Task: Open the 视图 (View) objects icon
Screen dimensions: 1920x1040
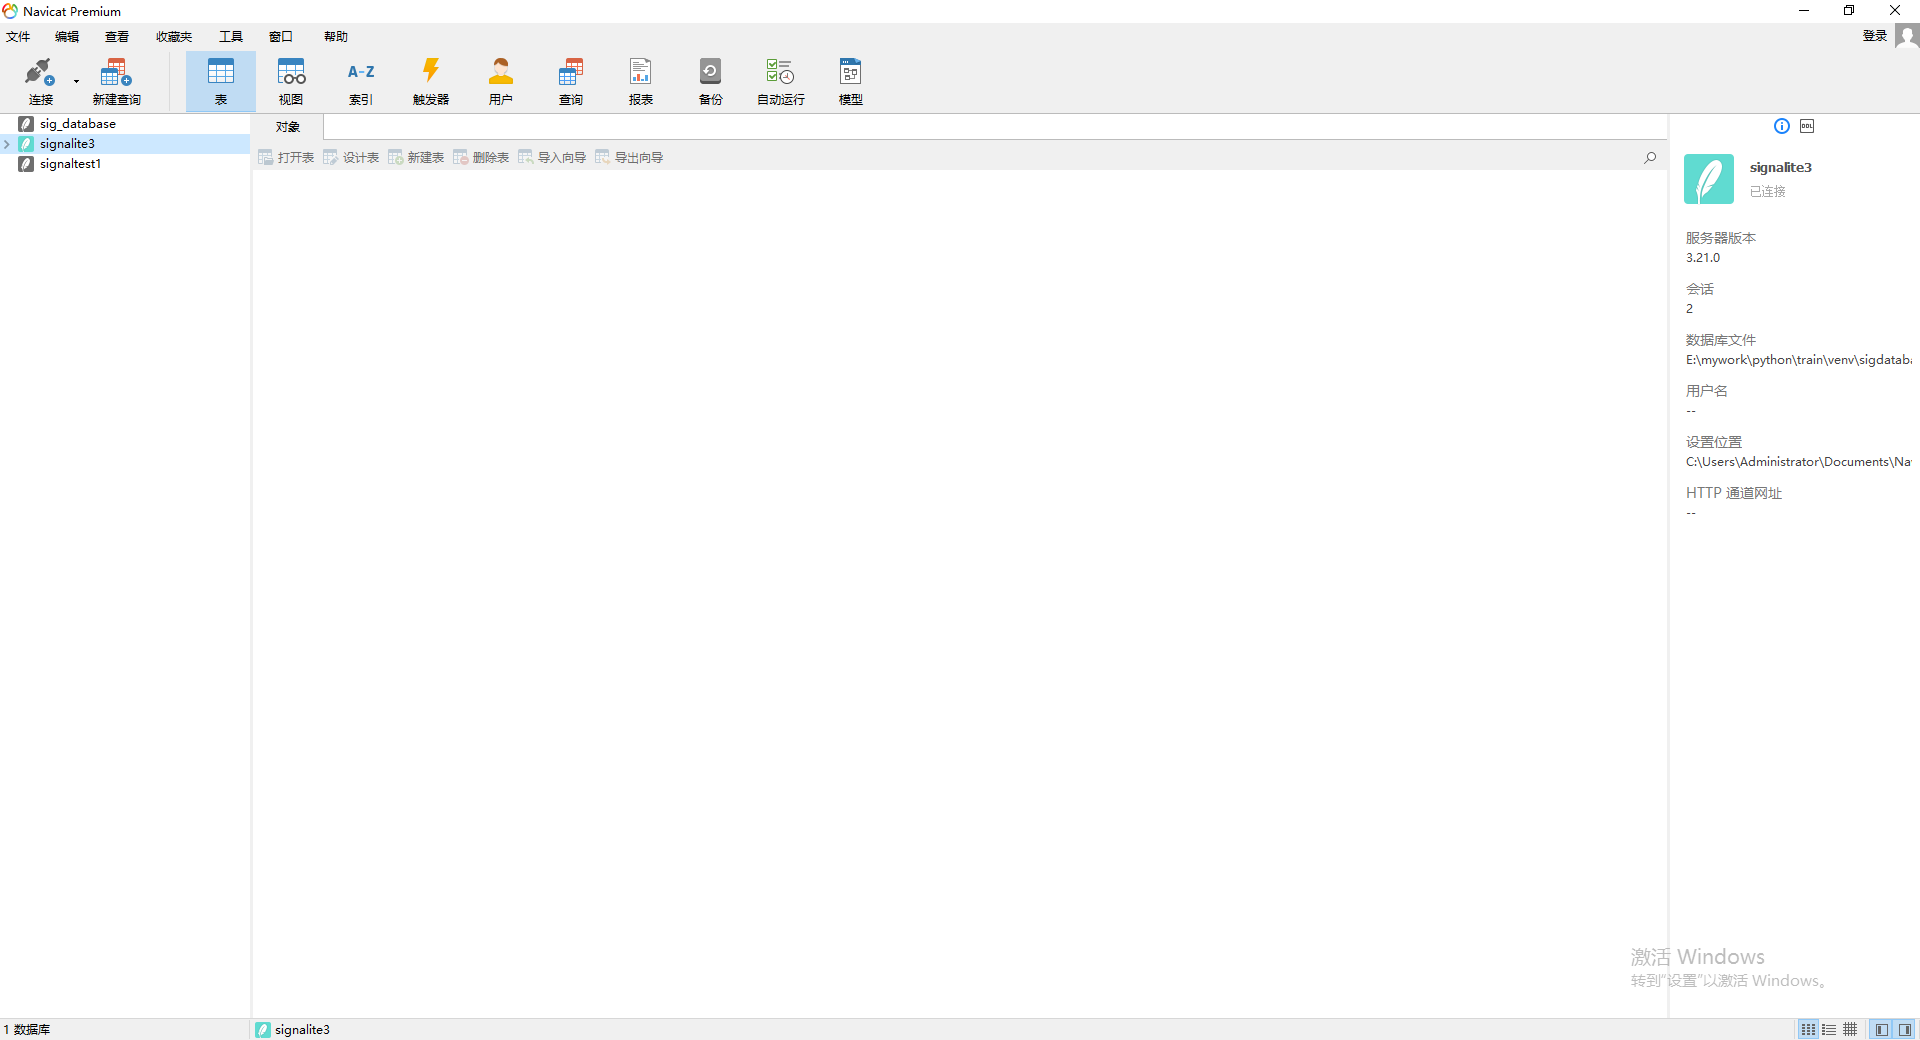Action: click(x=291, y=81)
